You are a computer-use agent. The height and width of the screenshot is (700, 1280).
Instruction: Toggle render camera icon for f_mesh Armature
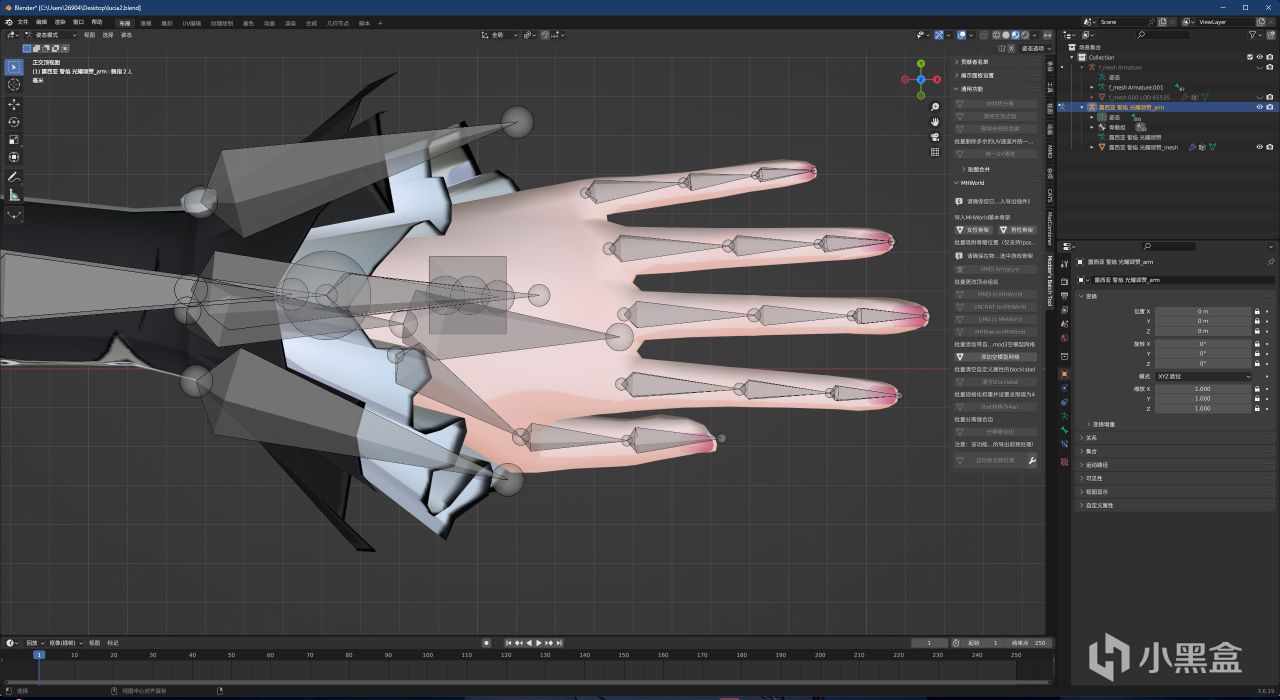pyautogui.click(x=1269, y=67)
